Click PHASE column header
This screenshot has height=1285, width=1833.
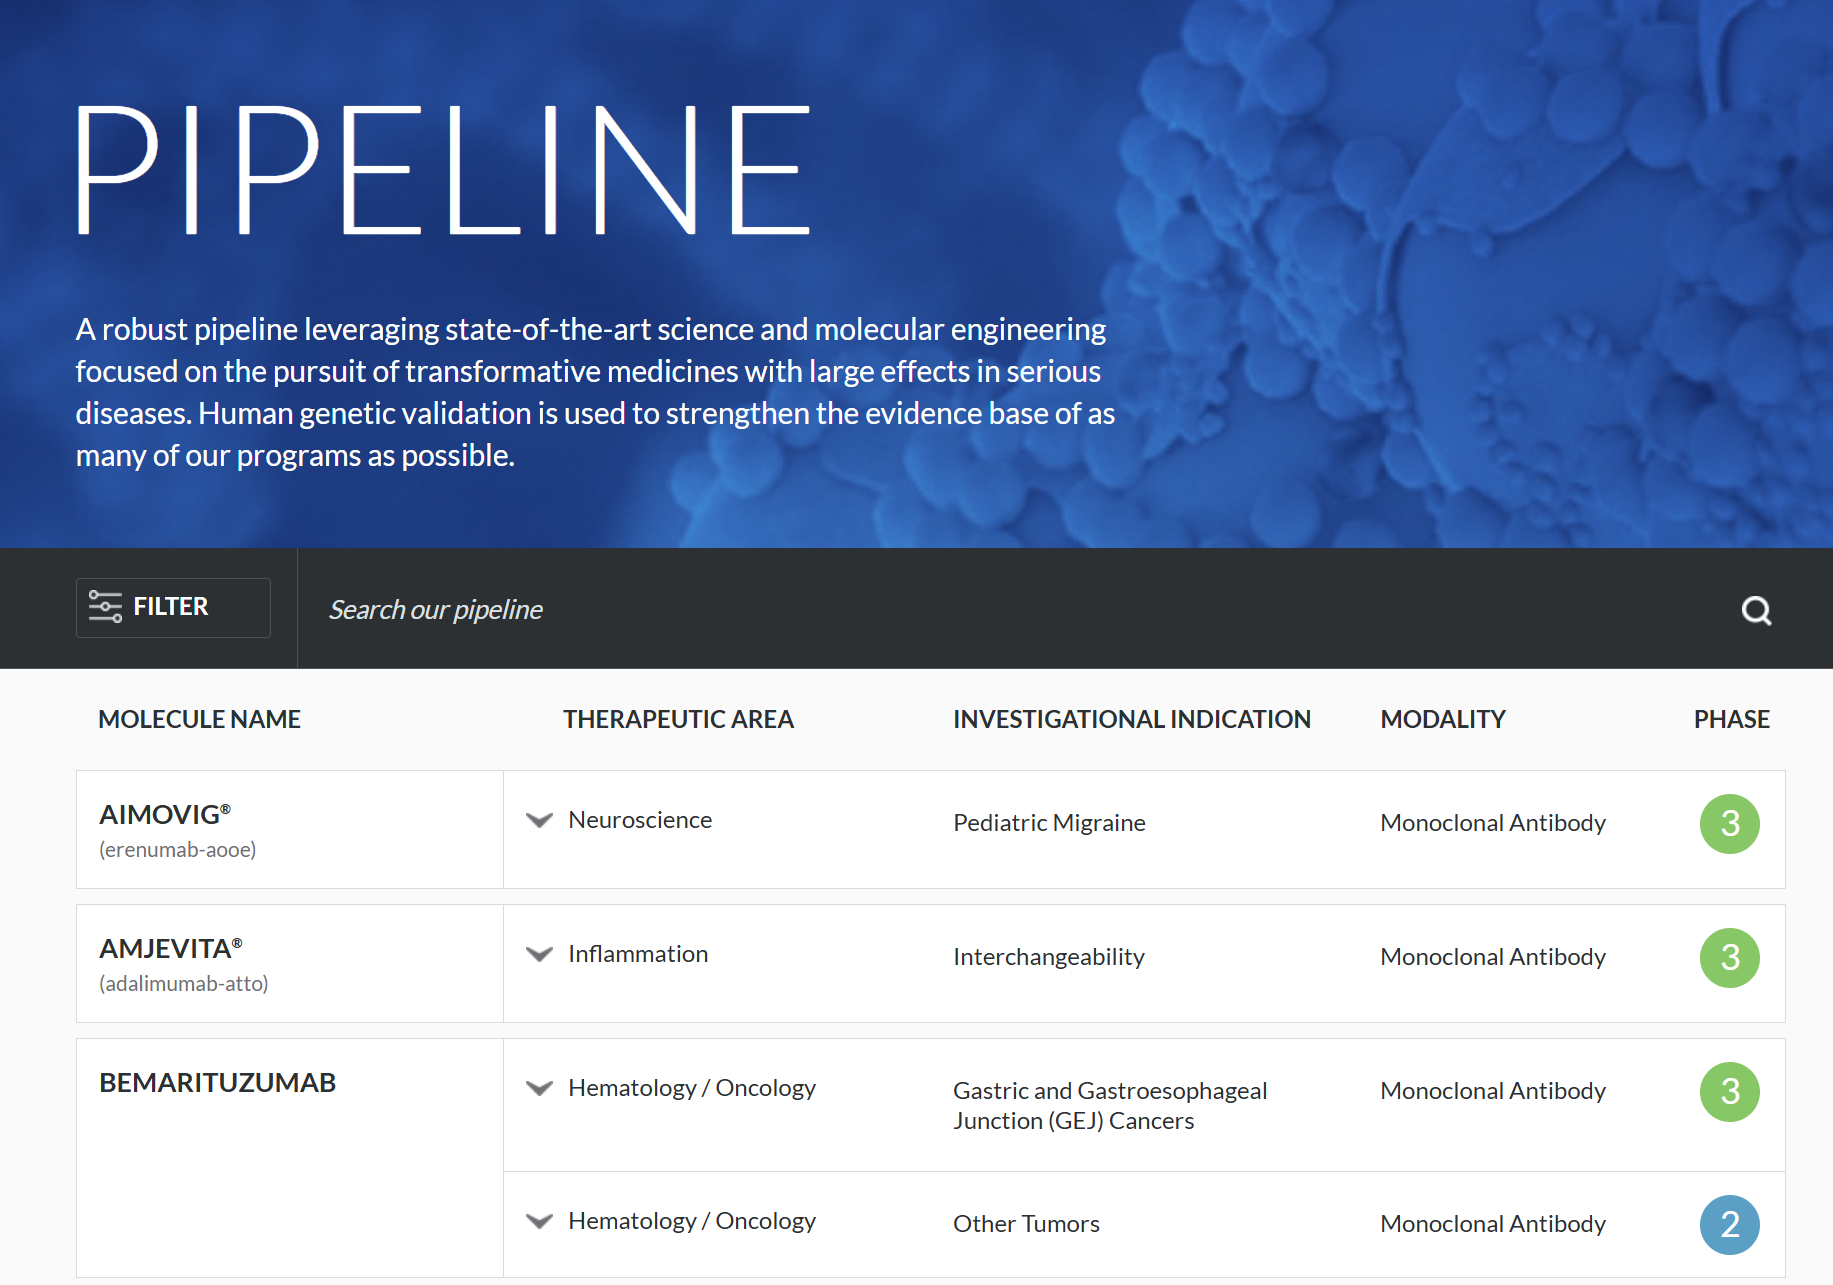1732,719
